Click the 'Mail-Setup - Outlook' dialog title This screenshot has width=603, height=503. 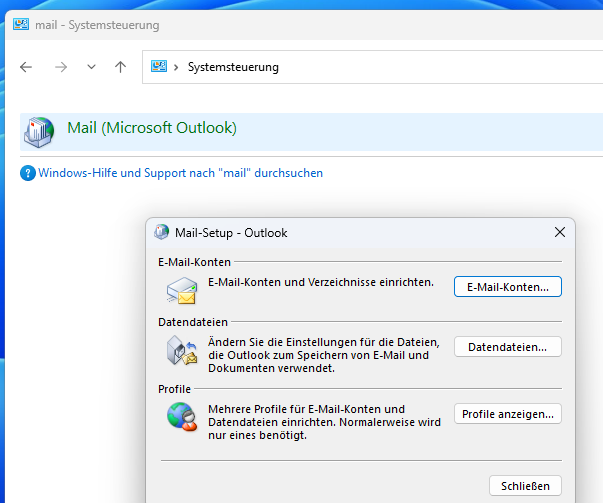coord(231,233)
